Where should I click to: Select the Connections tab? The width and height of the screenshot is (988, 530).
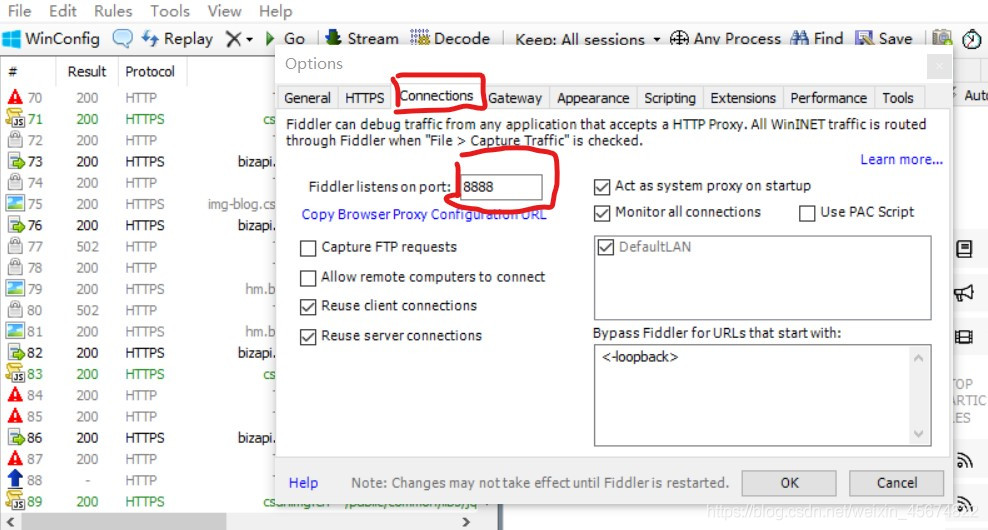click(436, 96)
